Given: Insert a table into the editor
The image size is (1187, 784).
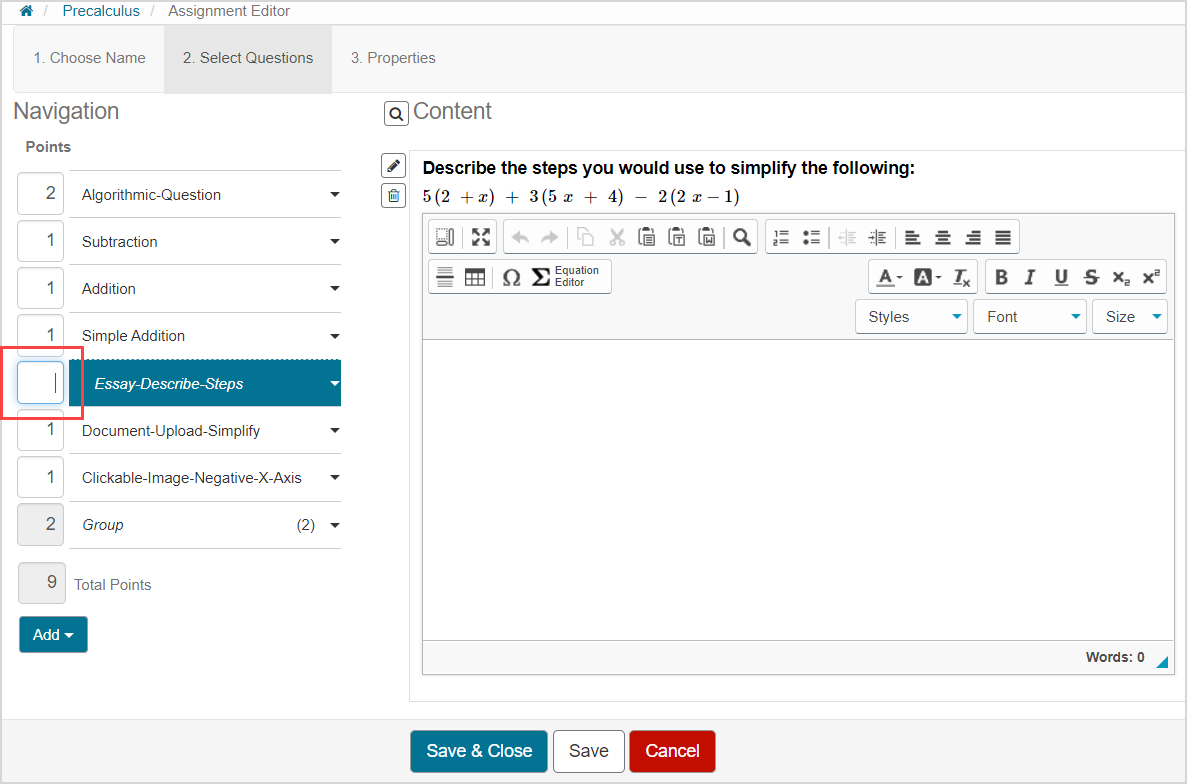Looking at the screenshot, I should coord(475,277).
